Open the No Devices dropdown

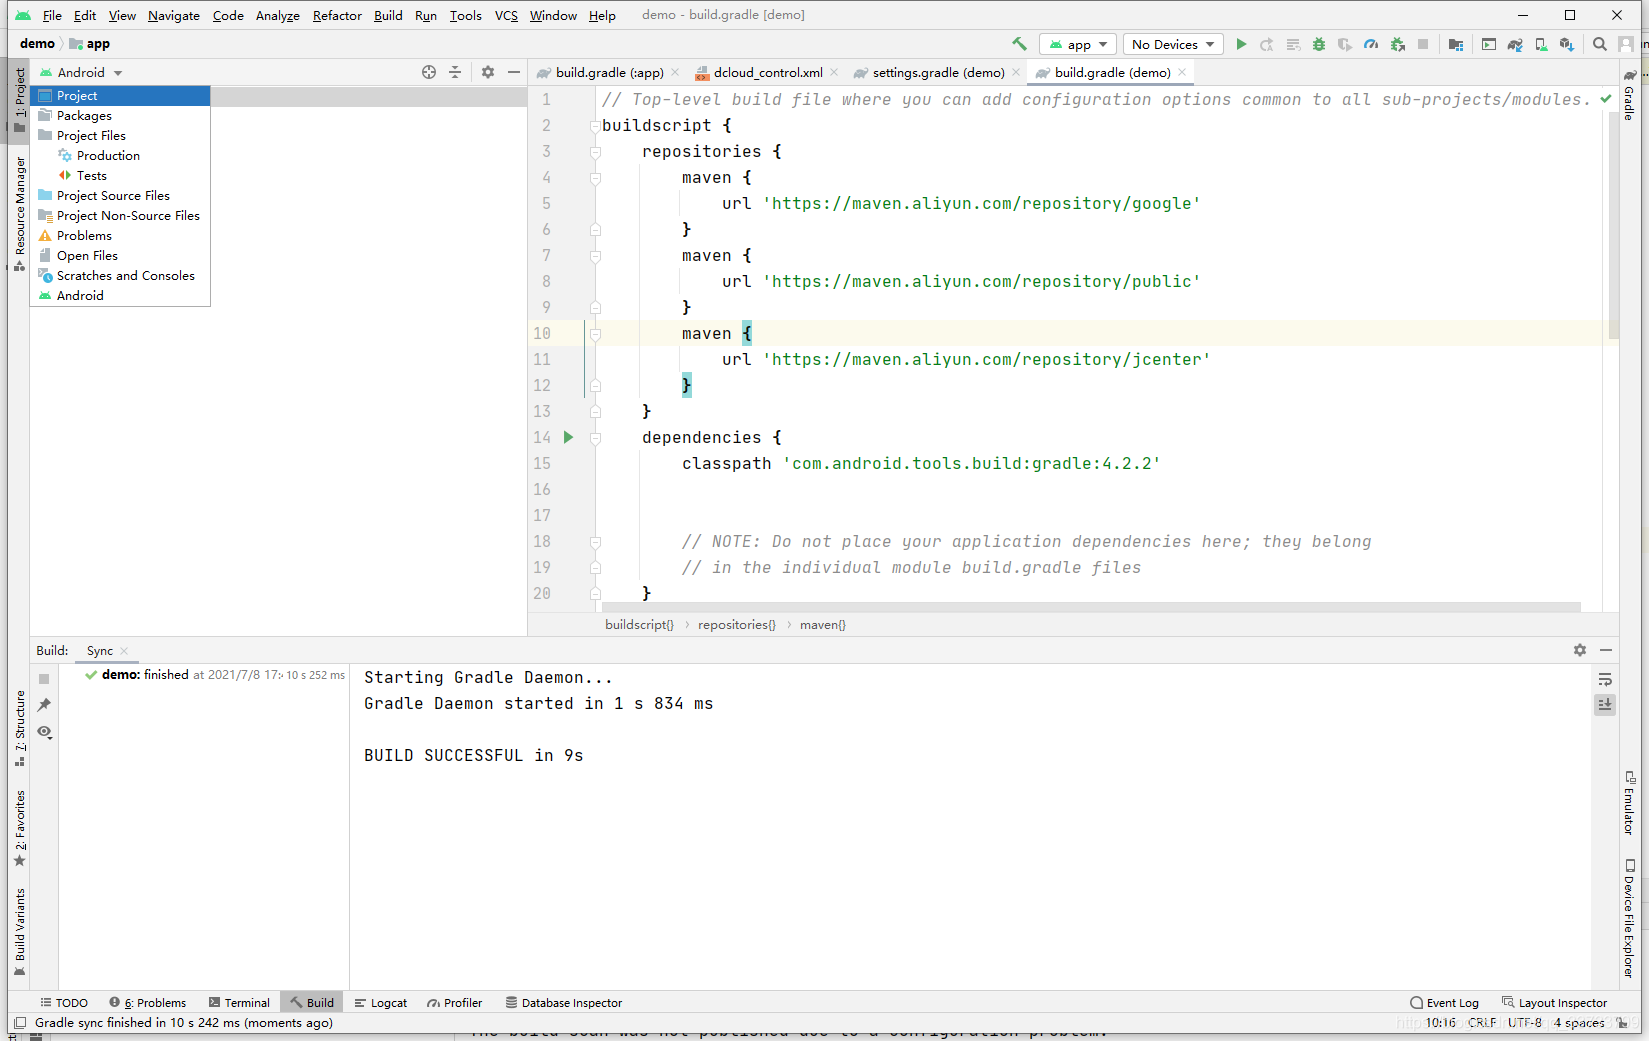pos(1172,44)
